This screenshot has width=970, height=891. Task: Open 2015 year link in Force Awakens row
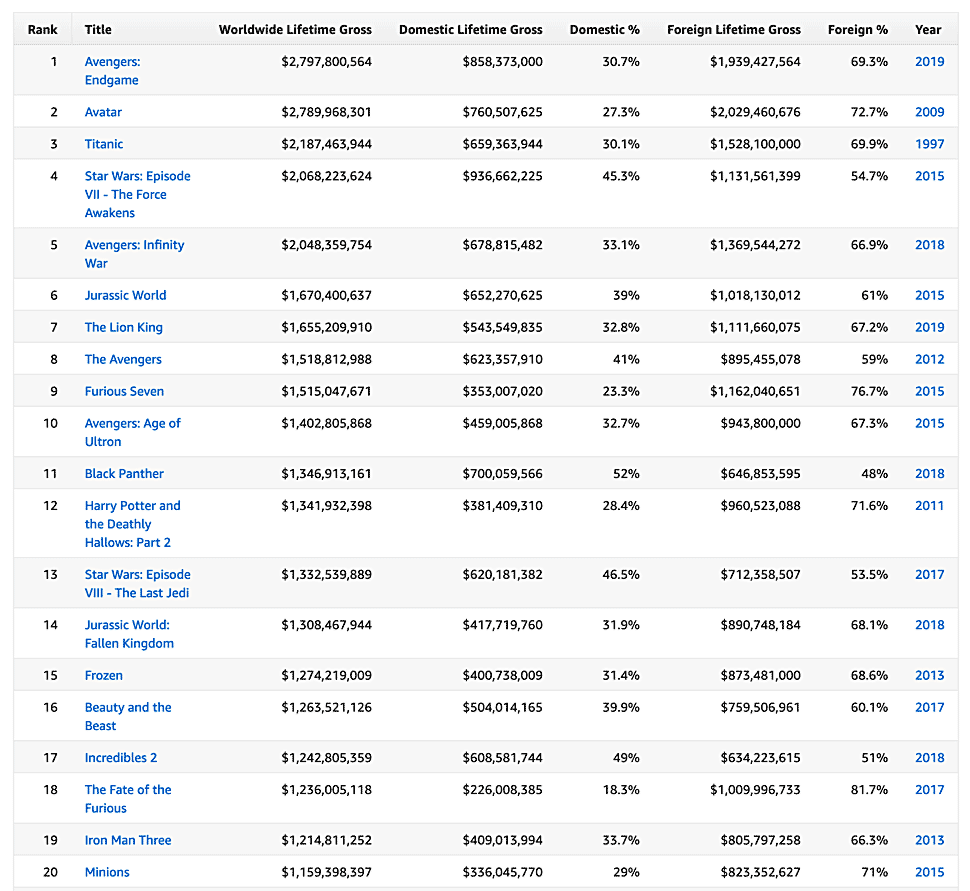point(930,176)
